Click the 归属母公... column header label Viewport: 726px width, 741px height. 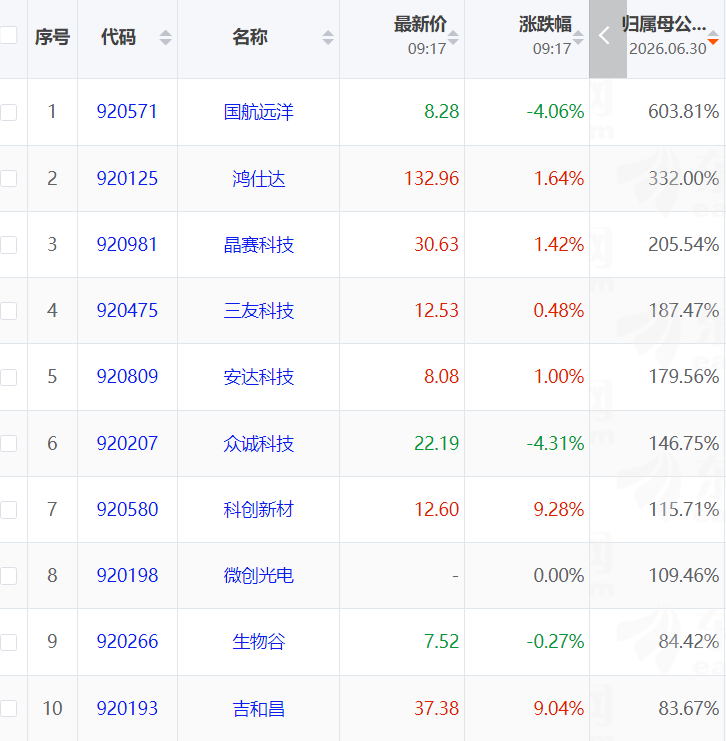[x=664, y=24]
